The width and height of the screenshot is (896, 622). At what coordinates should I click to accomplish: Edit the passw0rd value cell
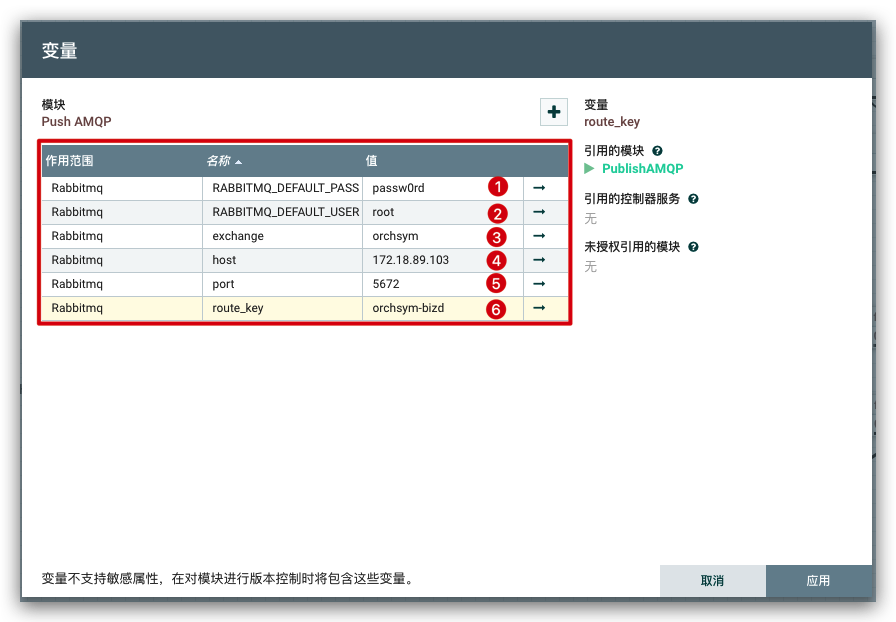(420, 188)
